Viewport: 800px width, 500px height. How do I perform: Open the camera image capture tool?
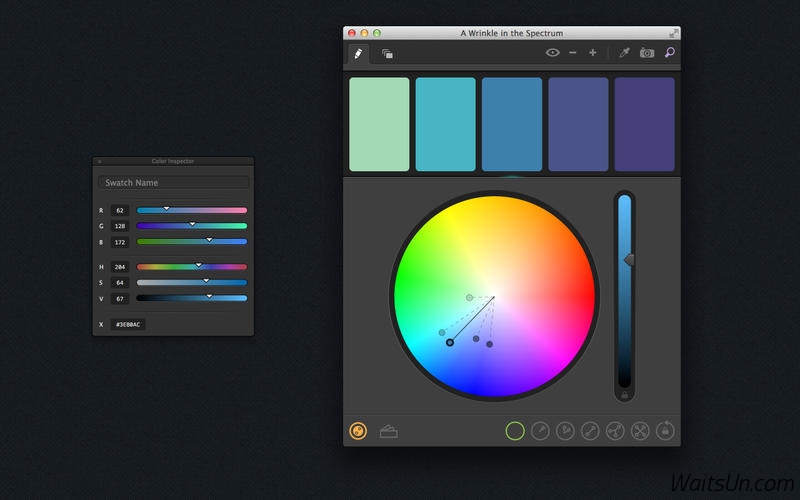click(647, 53)
